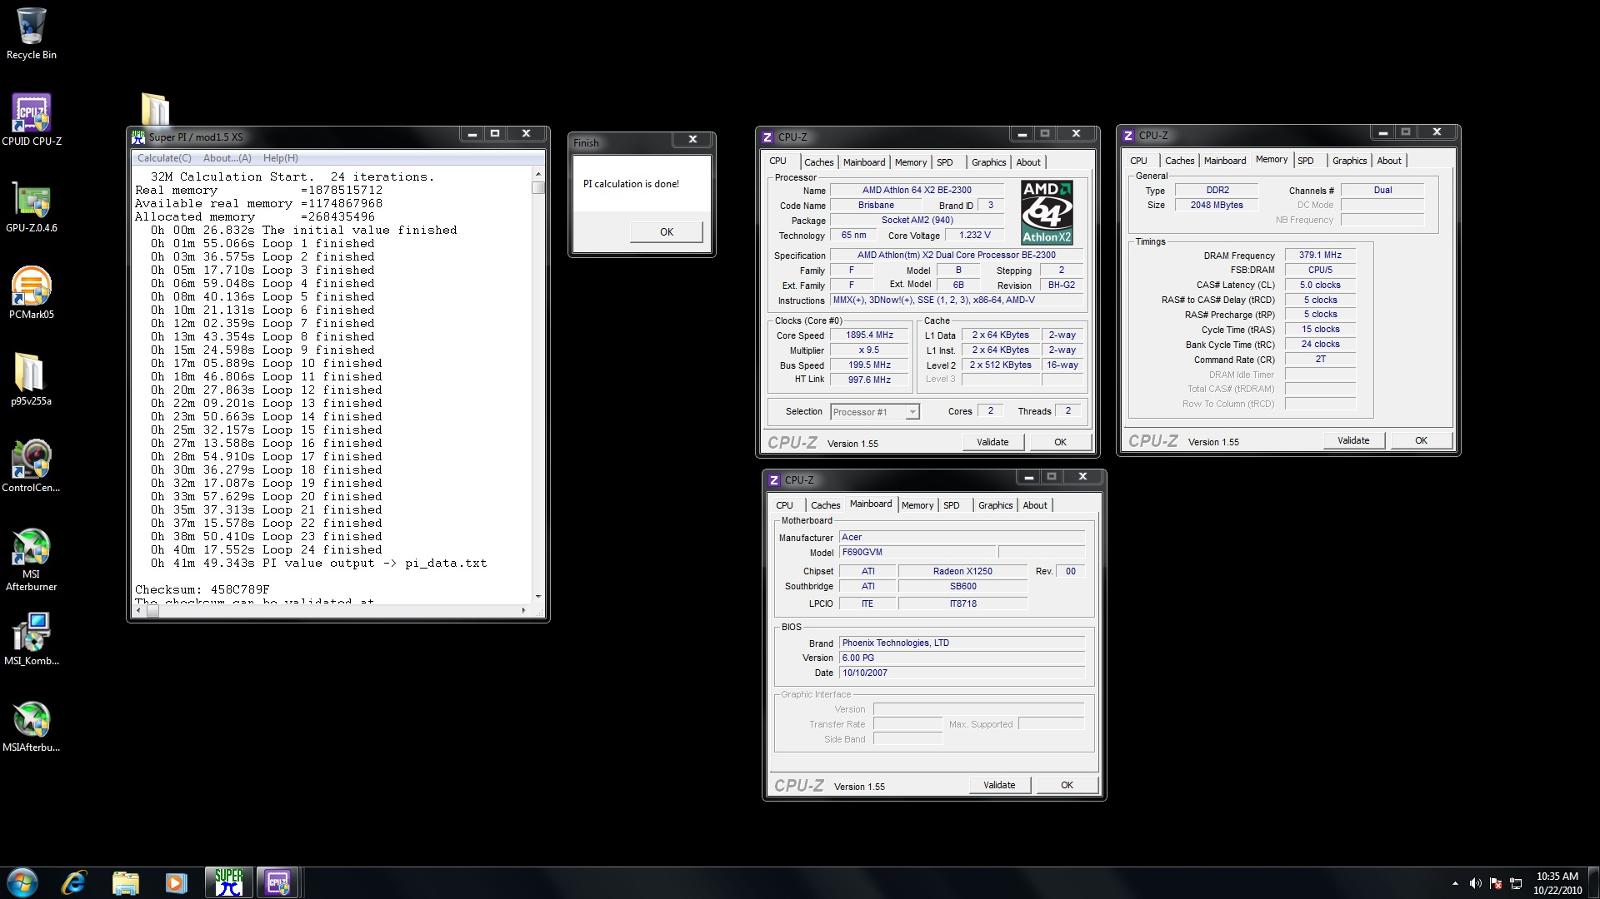Click the volume speaker tray icon
The width and height of the screenshot is (1600, 899).
point(1475,884)
